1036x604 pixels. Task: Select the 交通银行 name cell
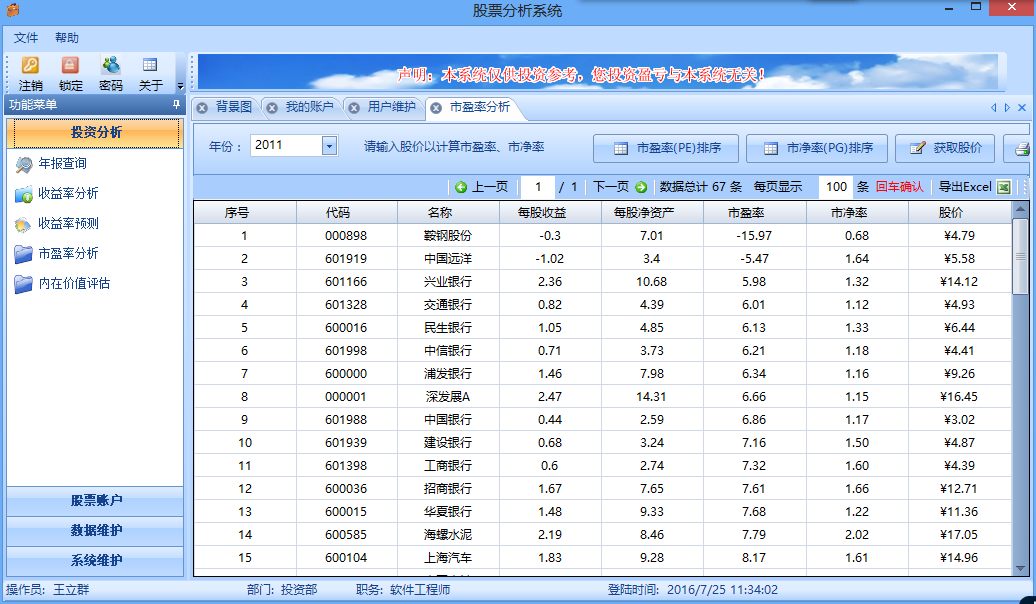449,305
